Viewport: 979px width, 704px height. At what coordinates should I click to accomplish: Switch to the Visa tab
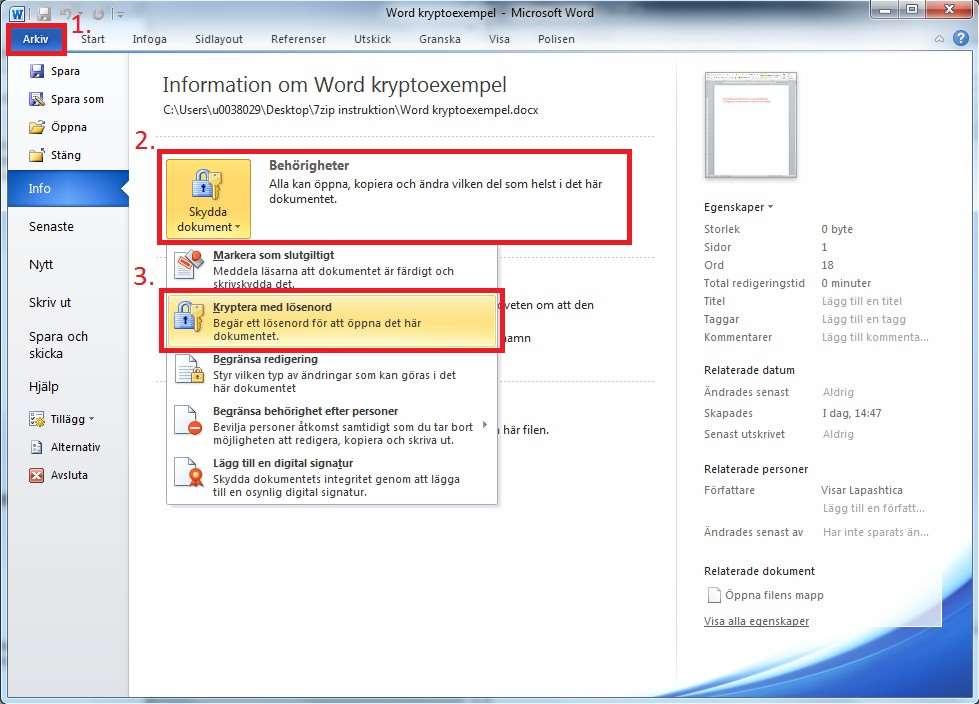point(499,39)
